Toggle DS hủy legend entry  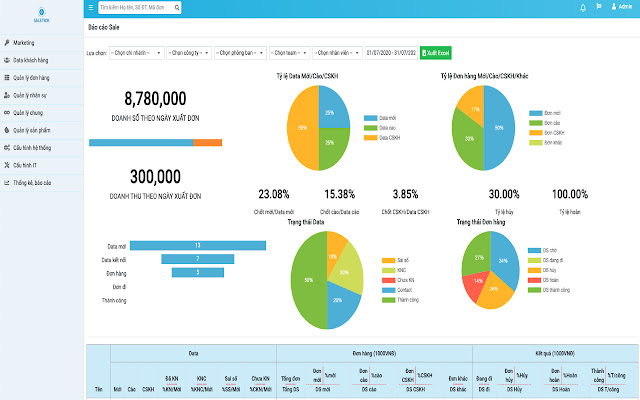coord(542,270)
